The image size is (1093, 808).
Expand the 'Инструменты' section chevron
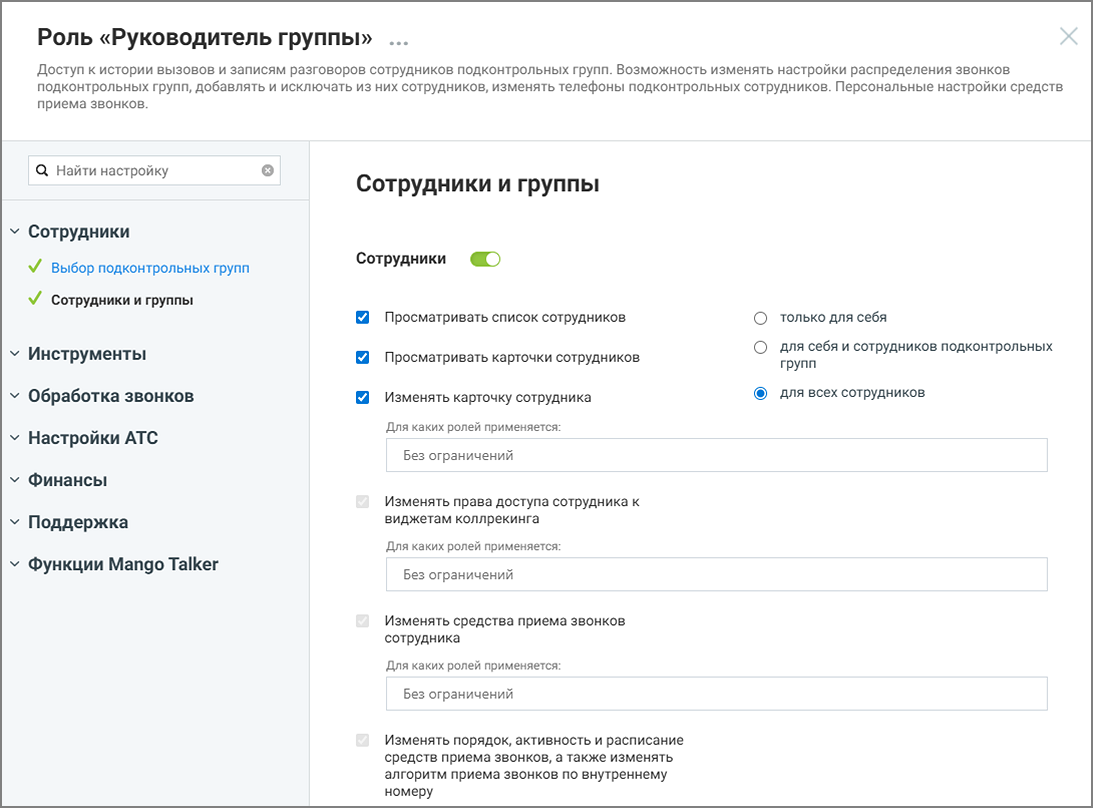coord(15,353)
